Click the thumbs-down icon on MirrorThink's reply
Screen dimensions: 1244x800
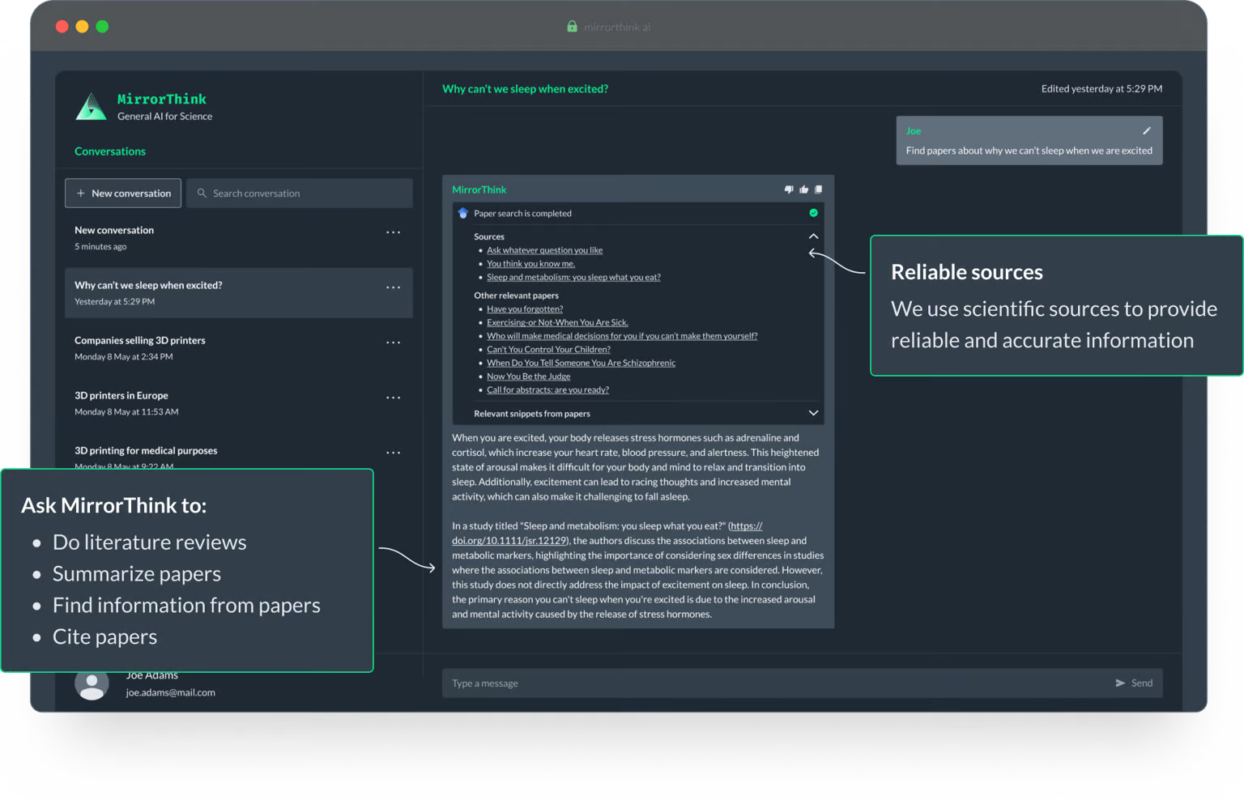click(x=789, y=189)
